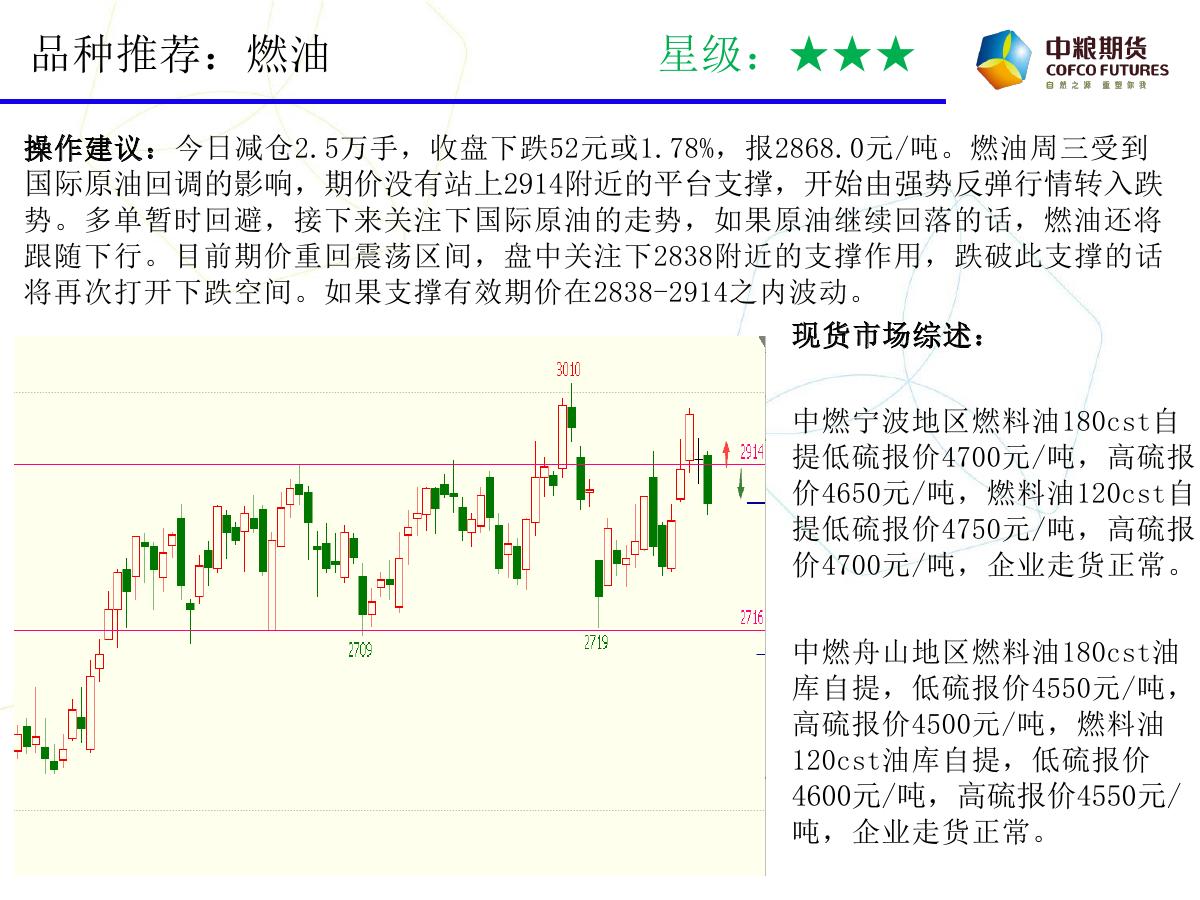Select the 3010 peak price label
Viewport: 1200px width, 900px height.
[568, 370]
